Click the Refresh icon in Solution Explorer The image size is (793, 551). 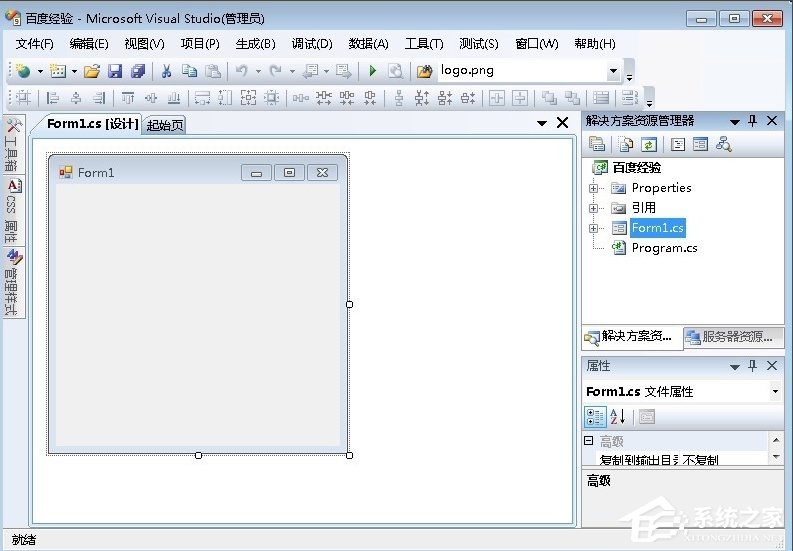pyautogui.click(x=648, y=145)
